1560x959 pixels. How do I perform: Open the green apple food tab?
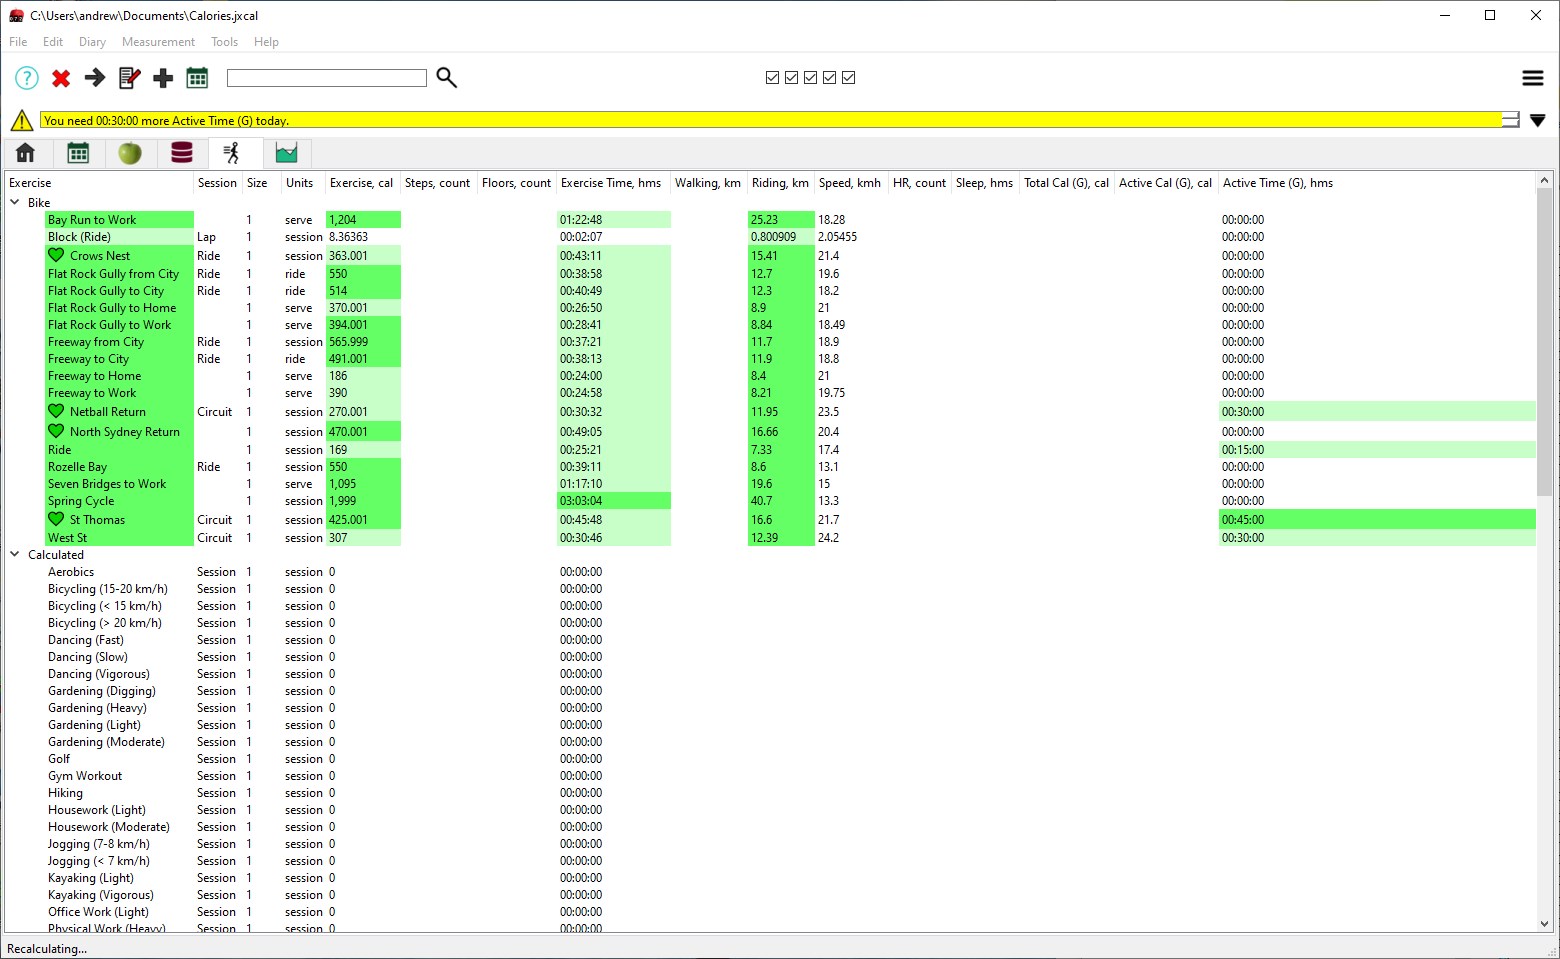(130, 153)
